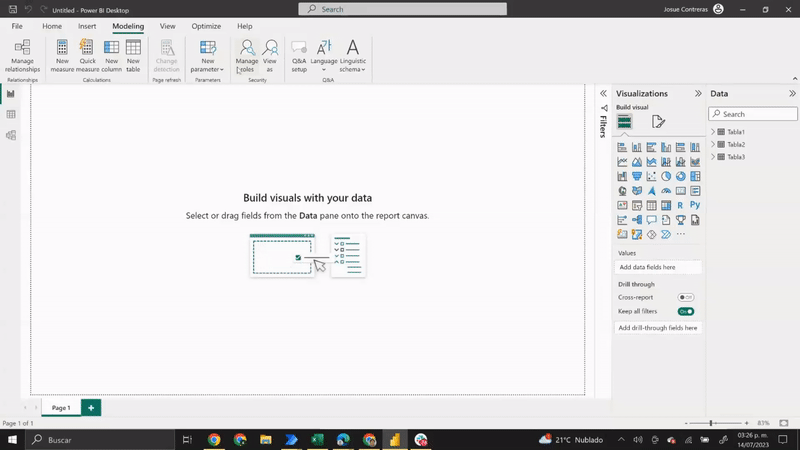
Task: Select the Slicer visual
Action: [637, 205]
